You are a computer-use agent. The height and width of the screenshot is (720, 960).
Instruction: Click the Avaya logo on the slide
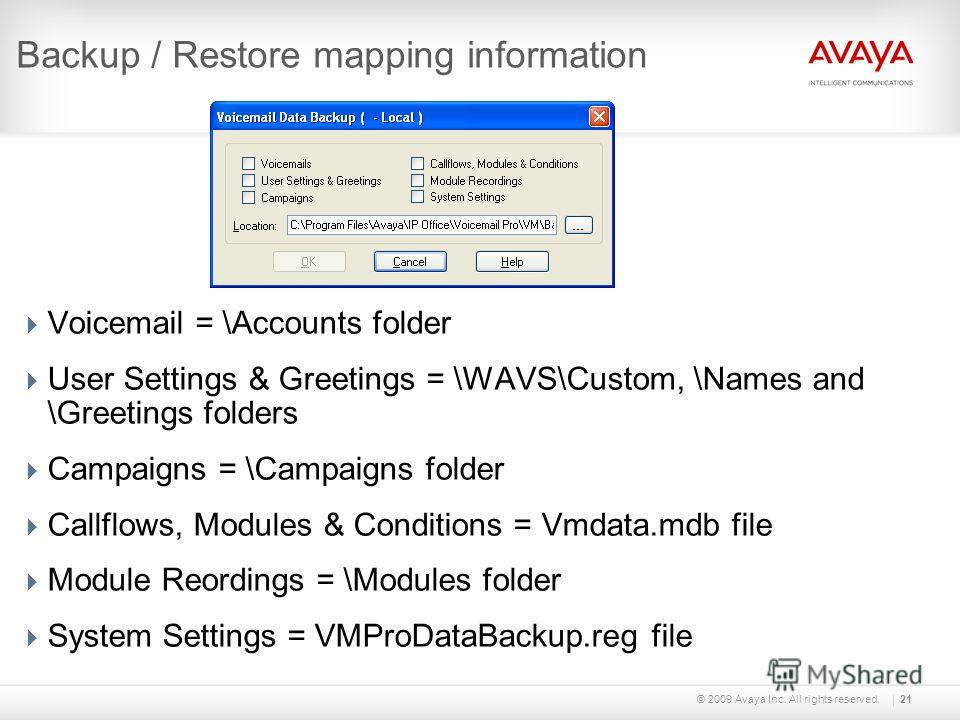point(860,55)
